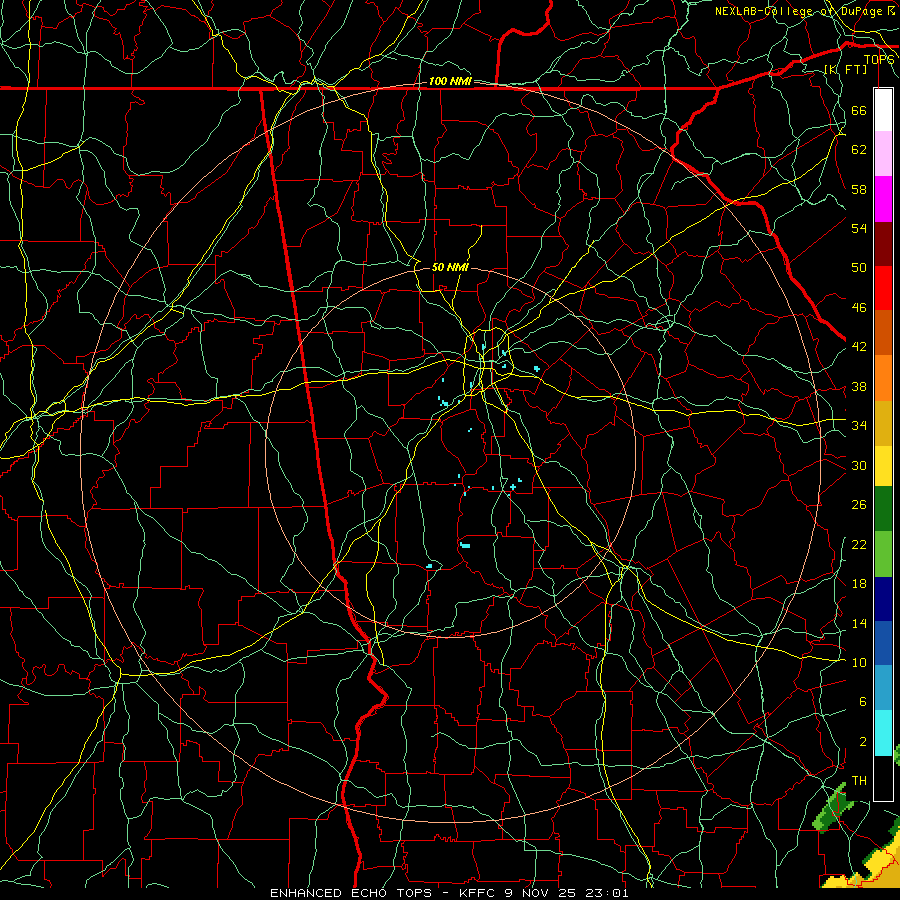
Task: Click the legend value 62
Action: click(x=859, y=149)
